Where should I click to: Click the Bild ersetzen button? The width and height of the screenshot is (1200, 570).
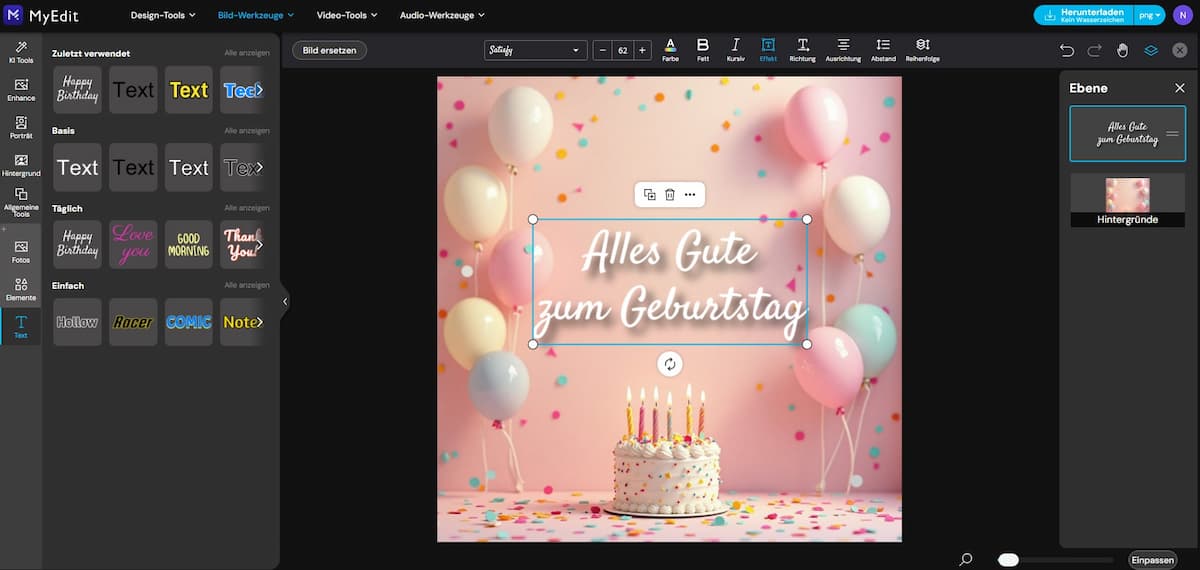click(x=330, y=50)
